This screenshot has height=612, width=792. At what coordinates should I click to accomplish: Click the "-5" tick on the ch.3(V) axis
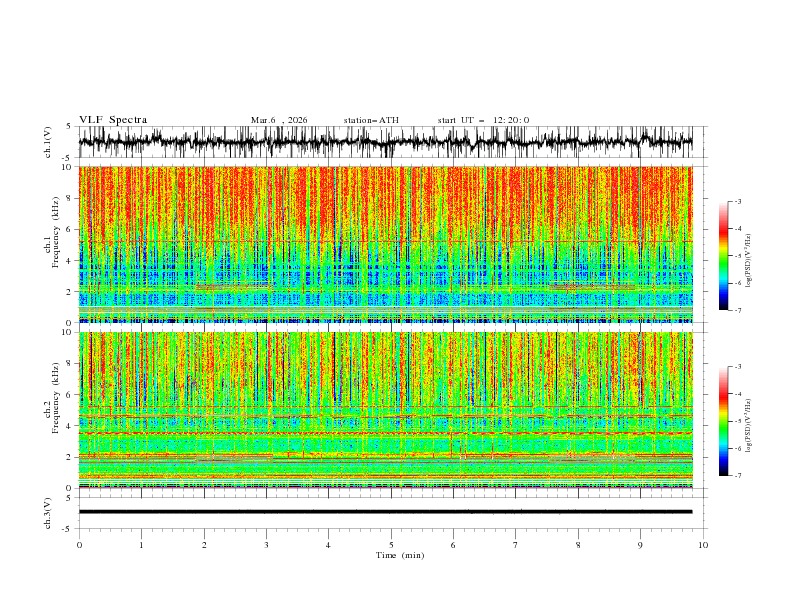tap(68, 529)
